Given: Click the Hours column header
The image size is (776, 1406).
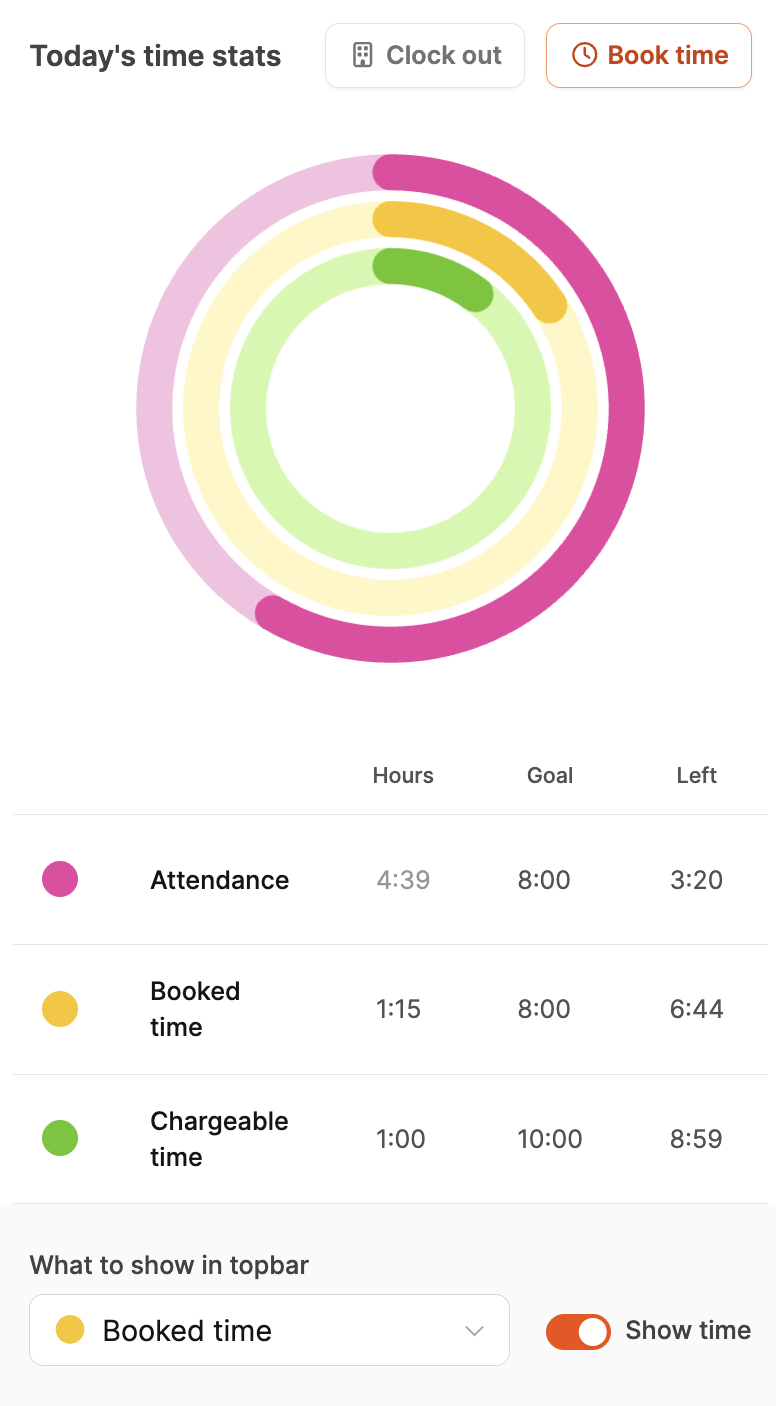Looking at the screenshot, I should point(403,775).
